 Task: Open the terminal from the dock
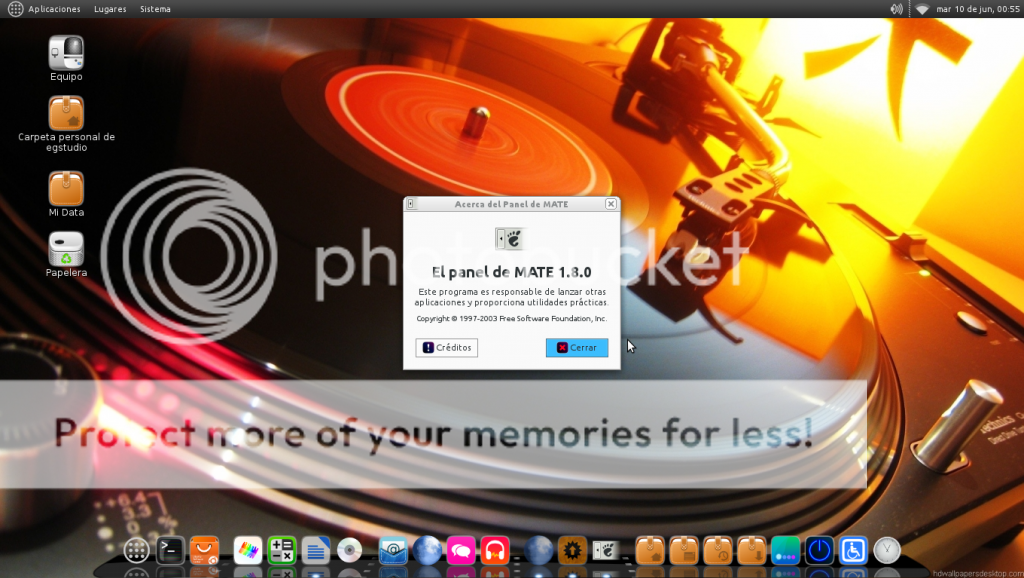171,549
